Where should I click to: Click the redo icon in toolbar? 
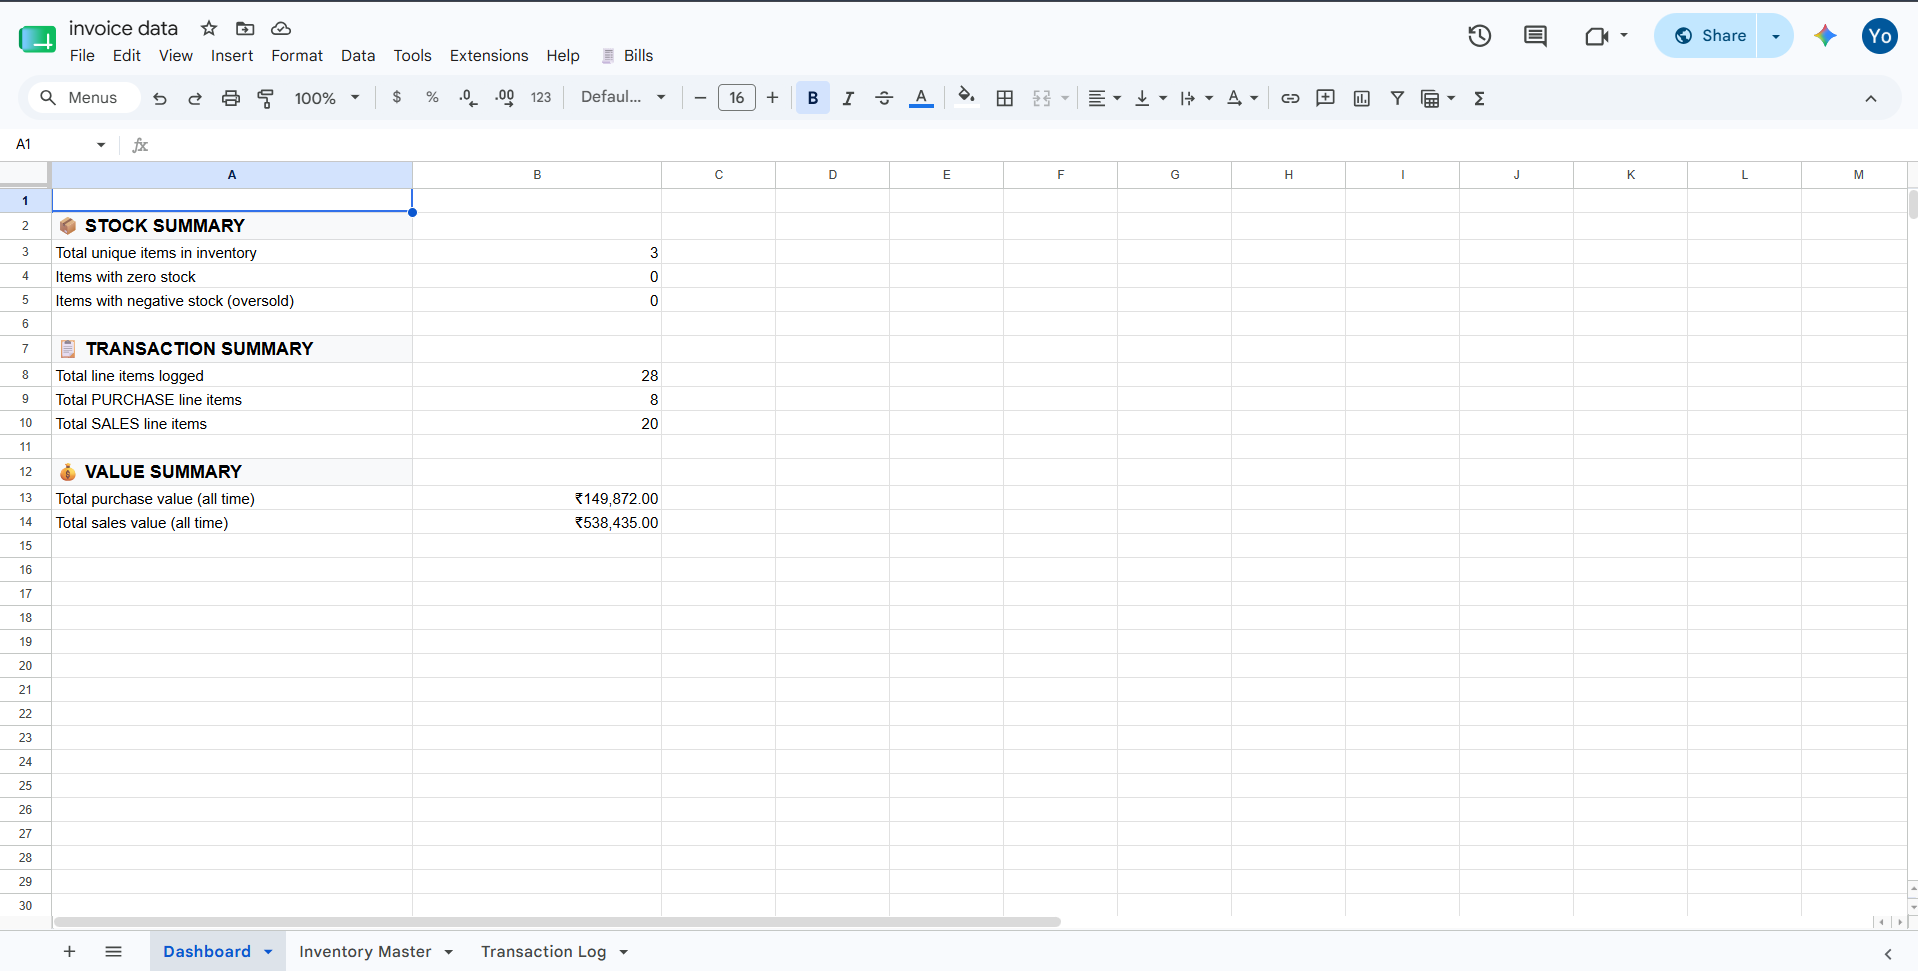point(195,98)
